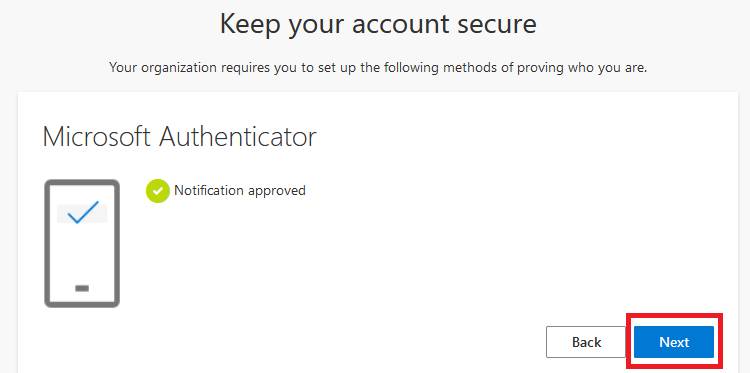Click the "Your organization requires you" subtitle
Screen dimensions: 750x373
[378, 67]
